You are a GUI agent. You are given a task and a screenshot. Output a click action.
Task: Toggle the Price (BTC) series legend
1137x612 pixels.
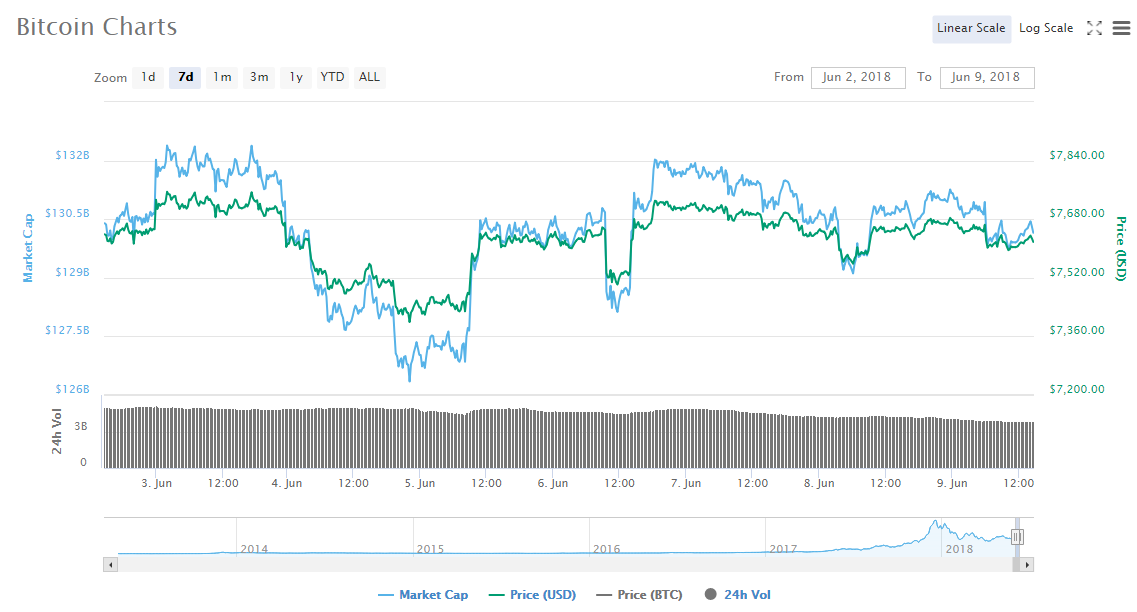pos(640,595)
